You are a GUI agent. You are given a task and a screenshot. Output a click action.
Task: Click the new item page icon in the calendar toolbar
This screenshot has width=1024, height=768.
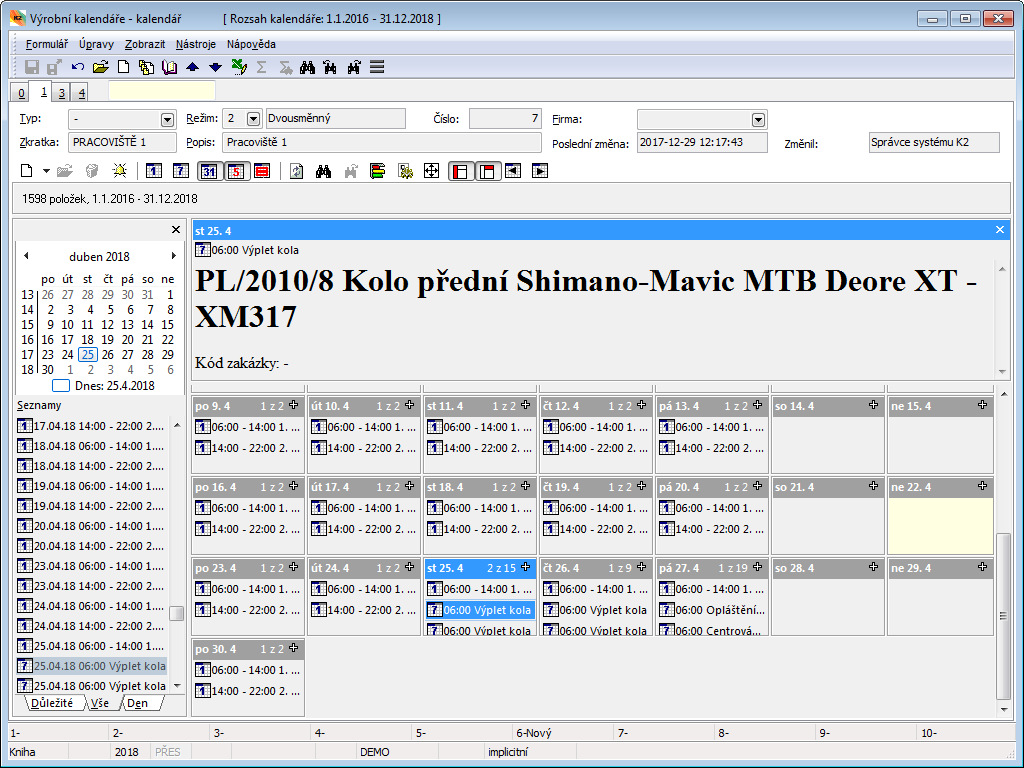pyautogui.click(x=27, y=171)
